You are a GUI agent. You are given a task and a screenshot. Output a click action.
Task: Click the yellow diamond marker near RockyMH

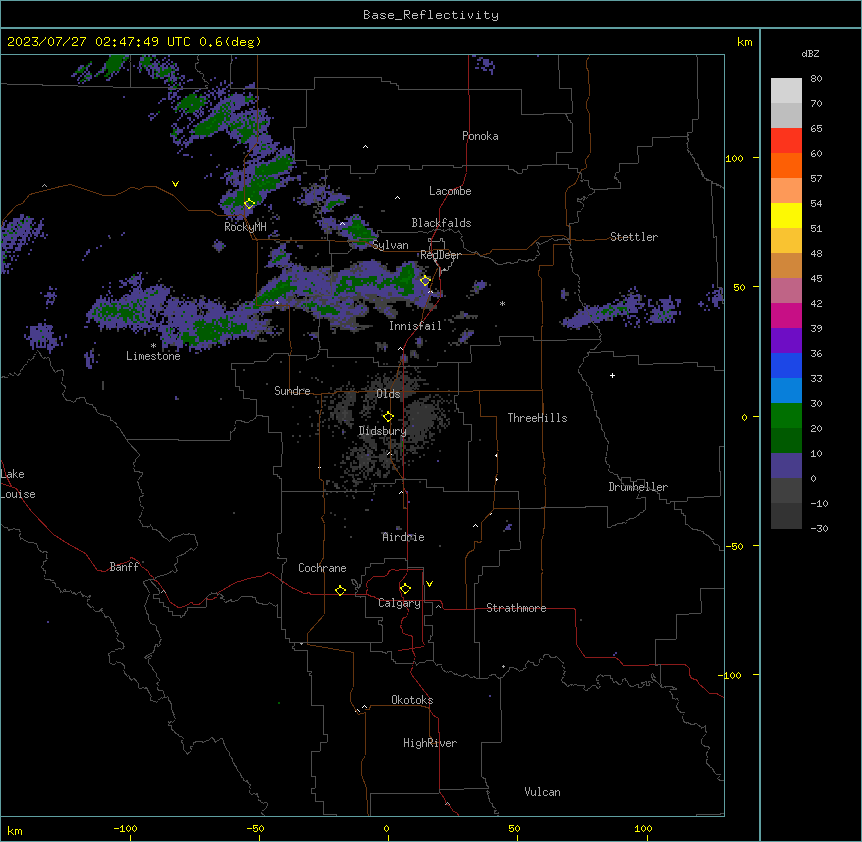tap(249, 204)
